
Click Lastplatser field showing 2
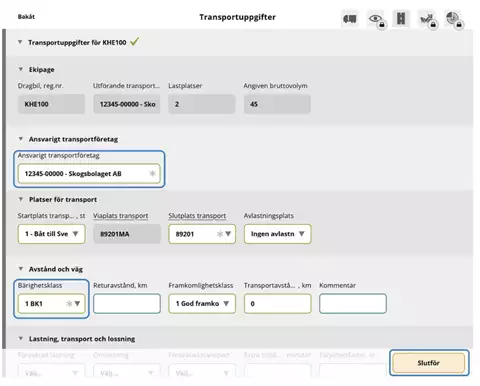pyautogui.click(x=202, y=104)
